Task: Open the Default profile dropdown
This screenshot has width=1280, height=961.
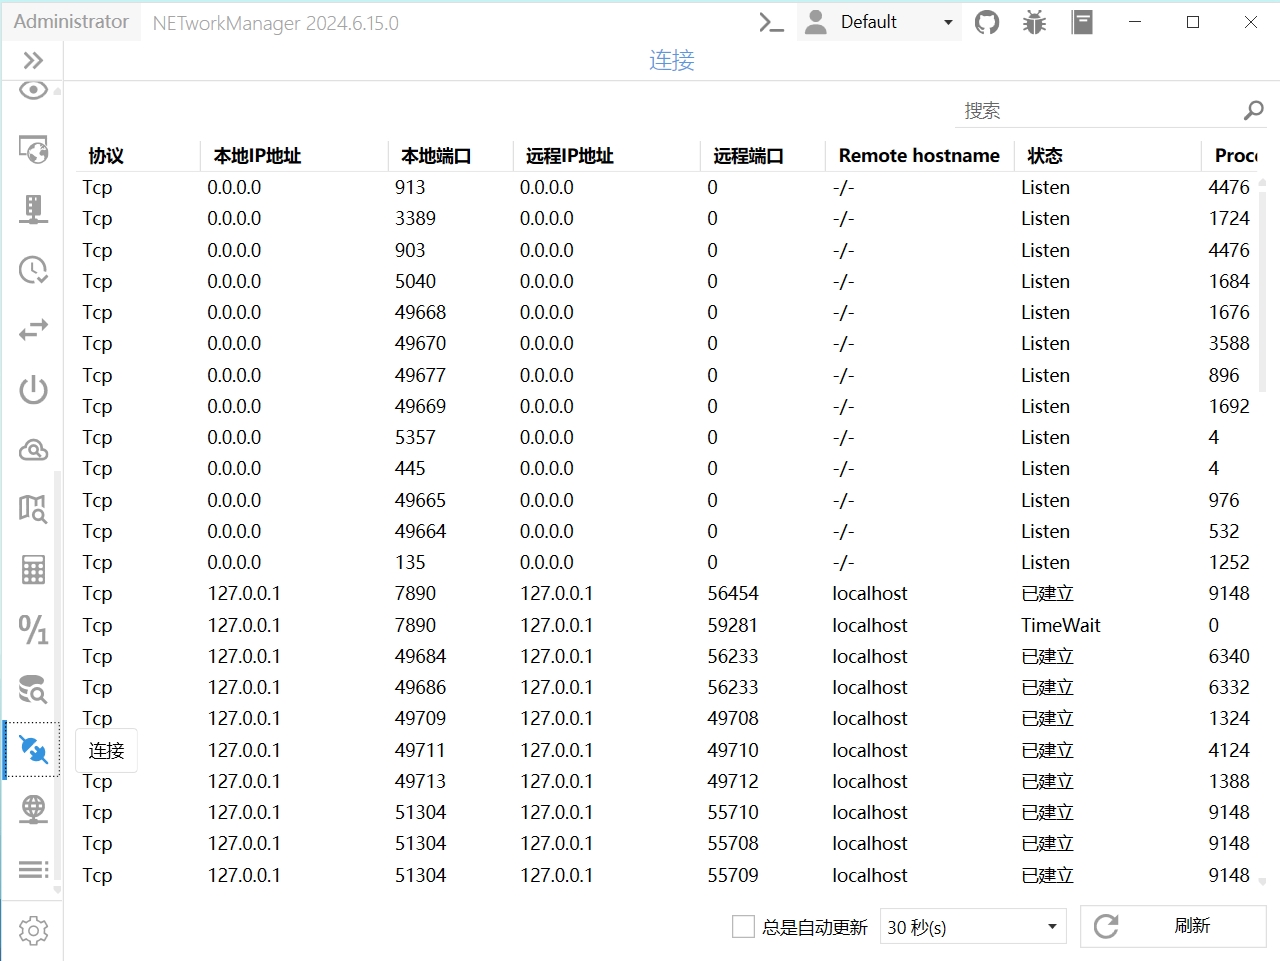Action: (x=880, y=22)
